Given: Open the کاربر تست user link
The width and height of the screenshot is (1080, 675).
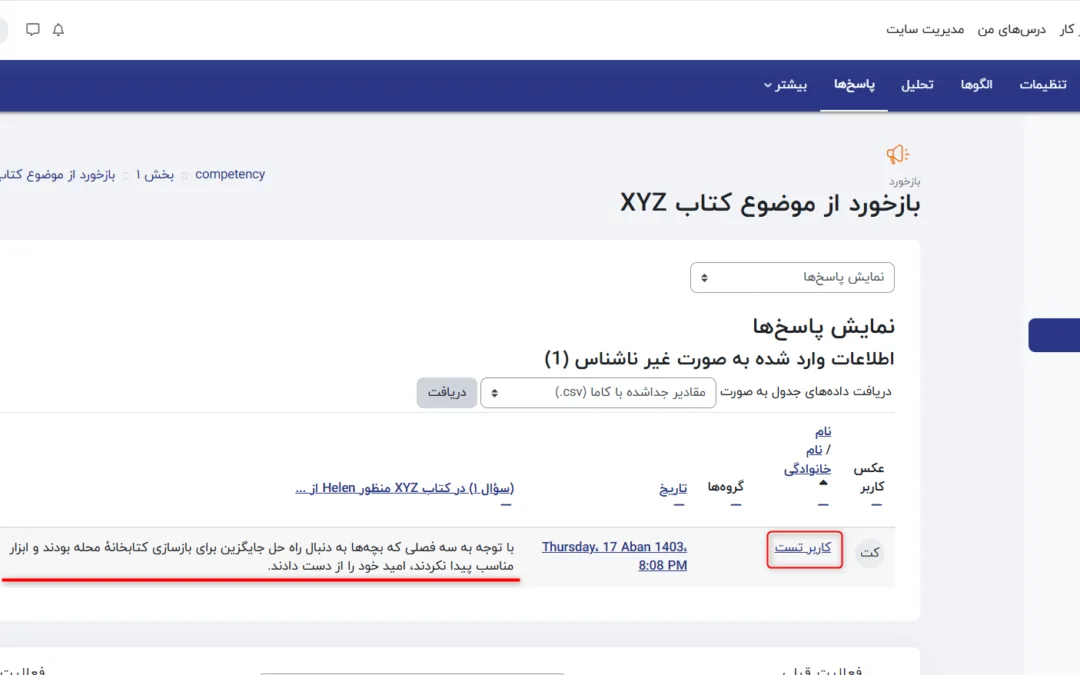Looking at the screenshot, I should (803, 548).
